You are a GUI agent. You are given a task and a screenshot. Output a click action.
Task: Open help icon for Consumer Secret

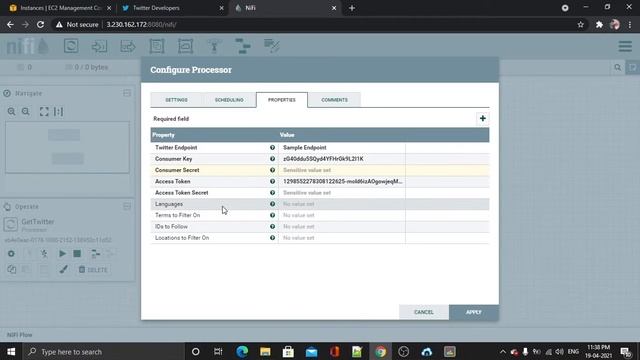pyautogui.click(x=272, y=170)
